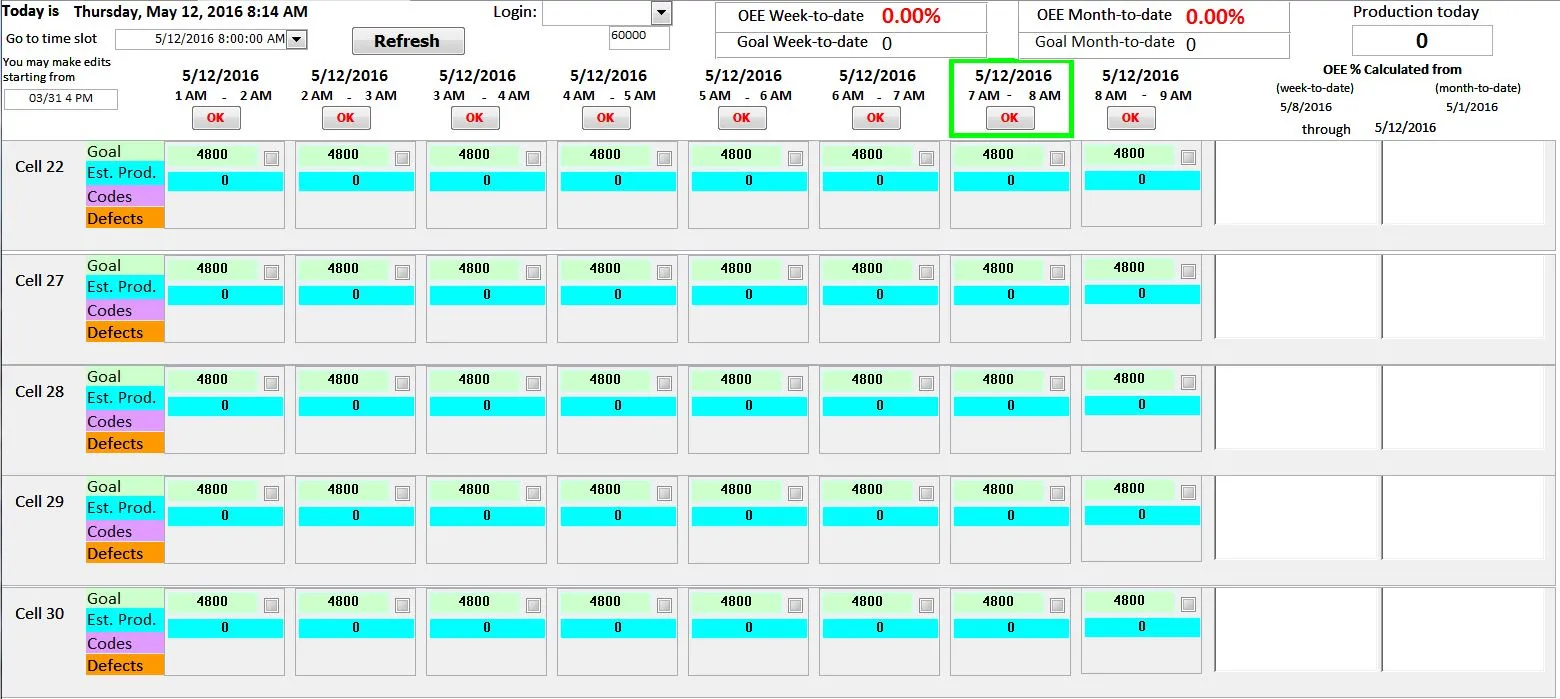
Task: Click Cell 27 codes area in 5 AM slot
Action: click(749, 324)
